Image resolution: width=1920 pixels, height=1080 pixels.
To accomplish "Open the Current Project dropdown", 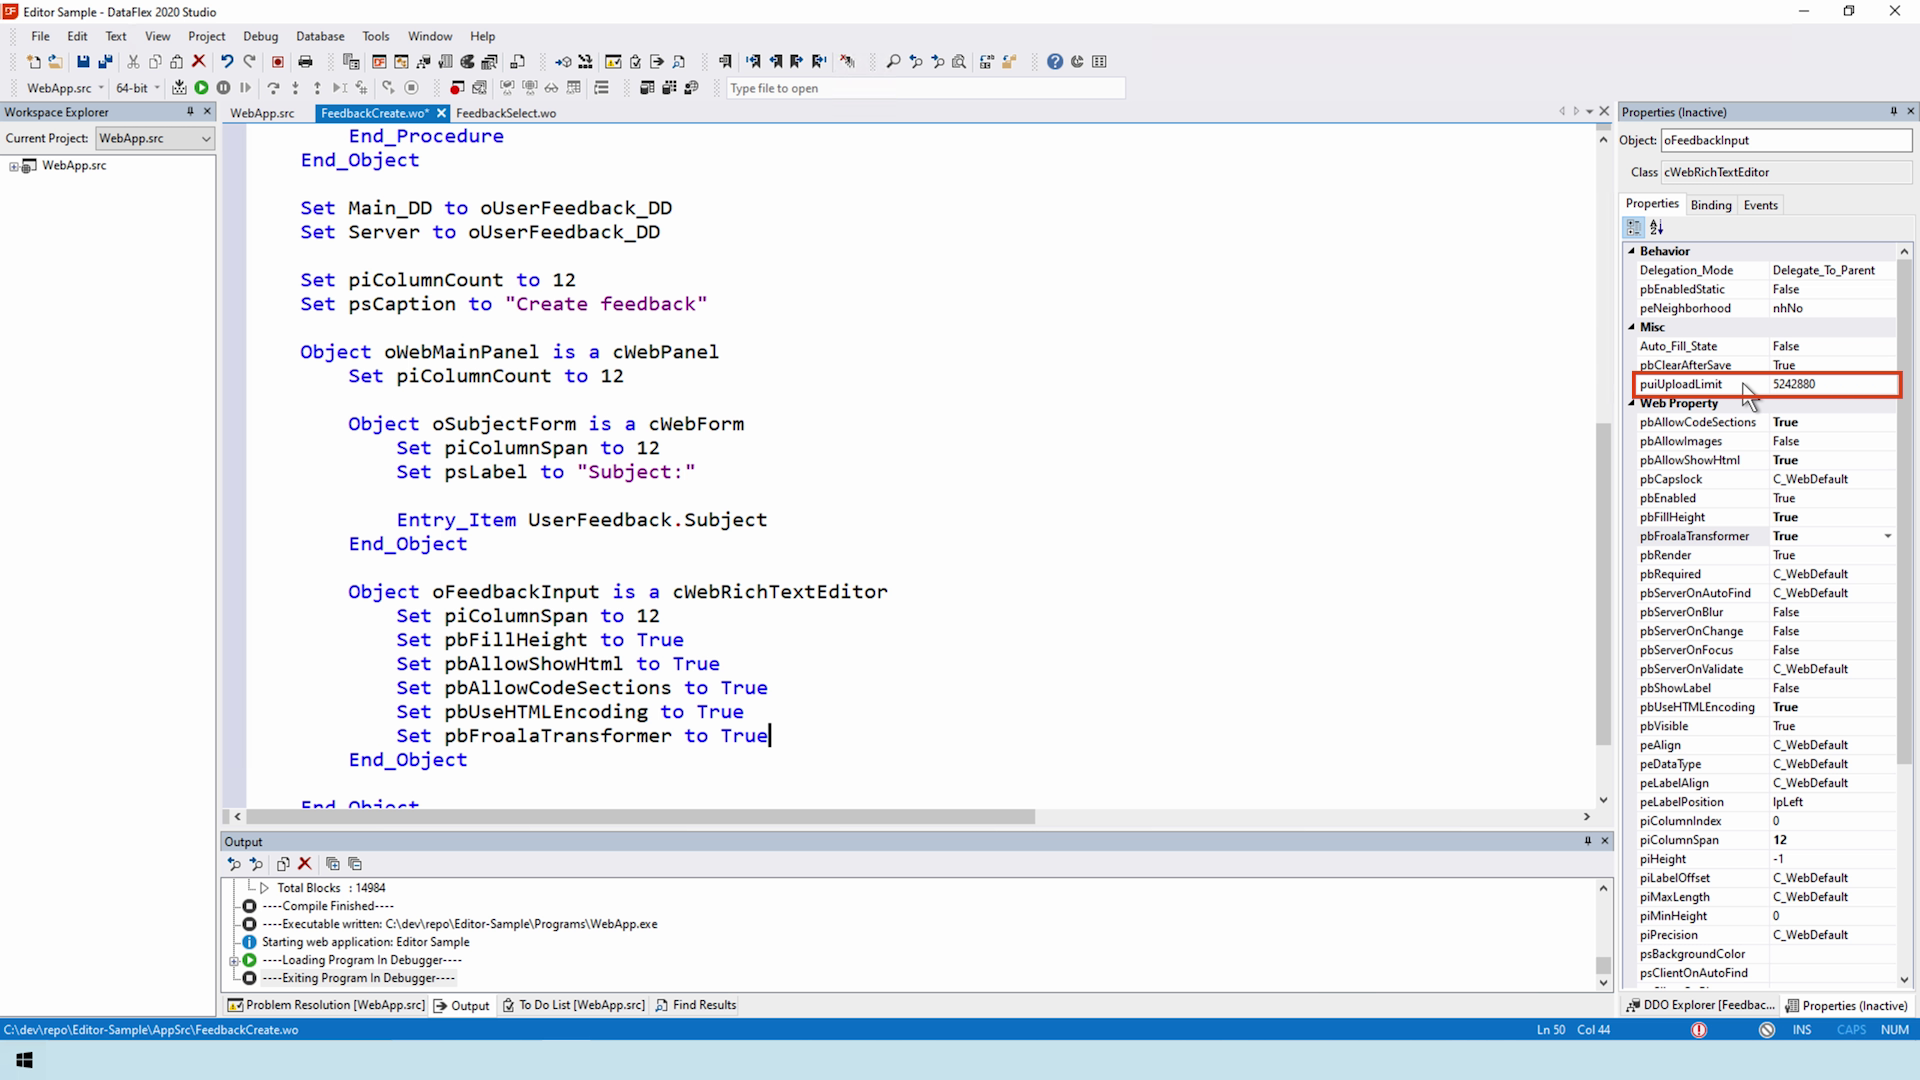I will click(x=206, y=139).
